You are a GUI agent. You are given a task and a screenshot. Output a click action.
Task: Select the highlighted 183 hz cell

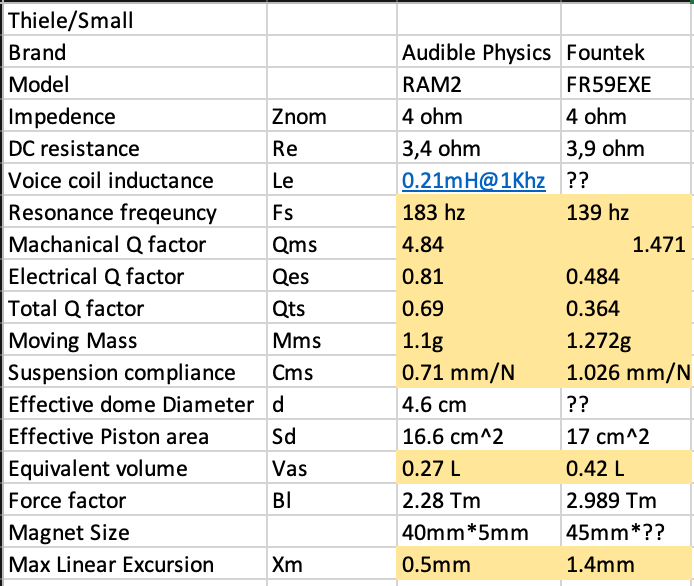pyautogui.click(x=479, y=212)
